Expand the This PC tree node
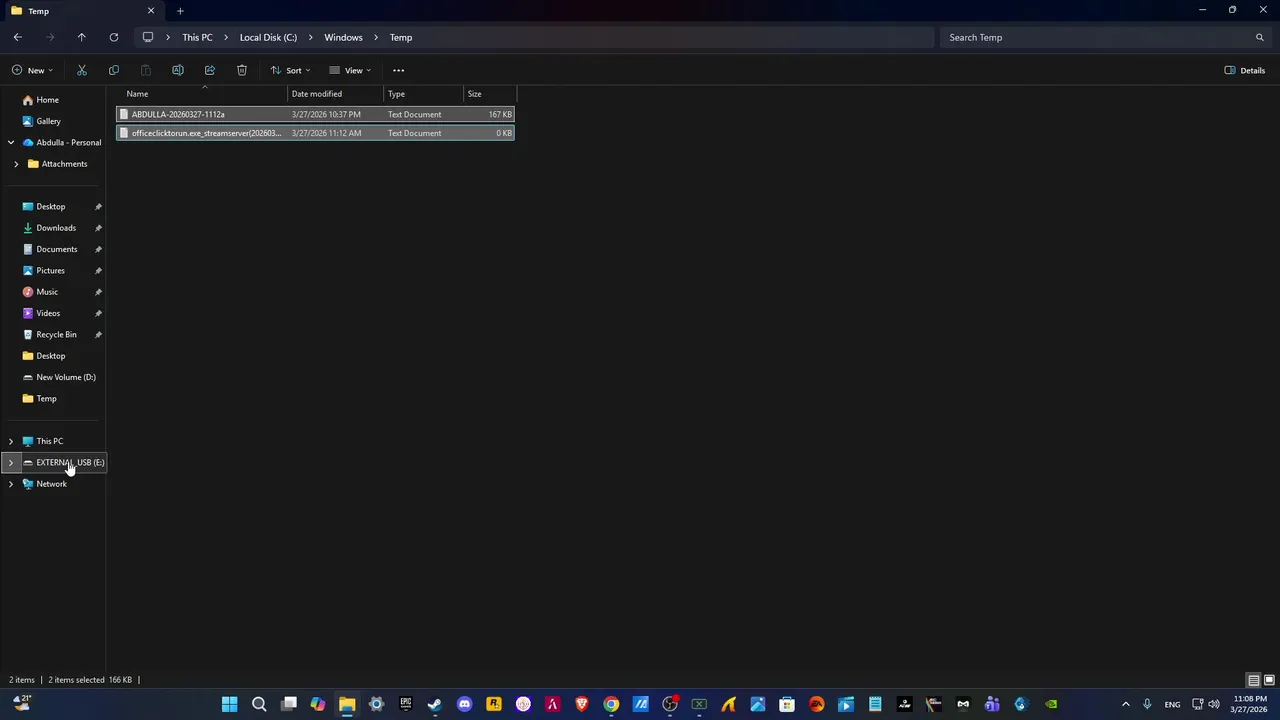 pos(11,441)
